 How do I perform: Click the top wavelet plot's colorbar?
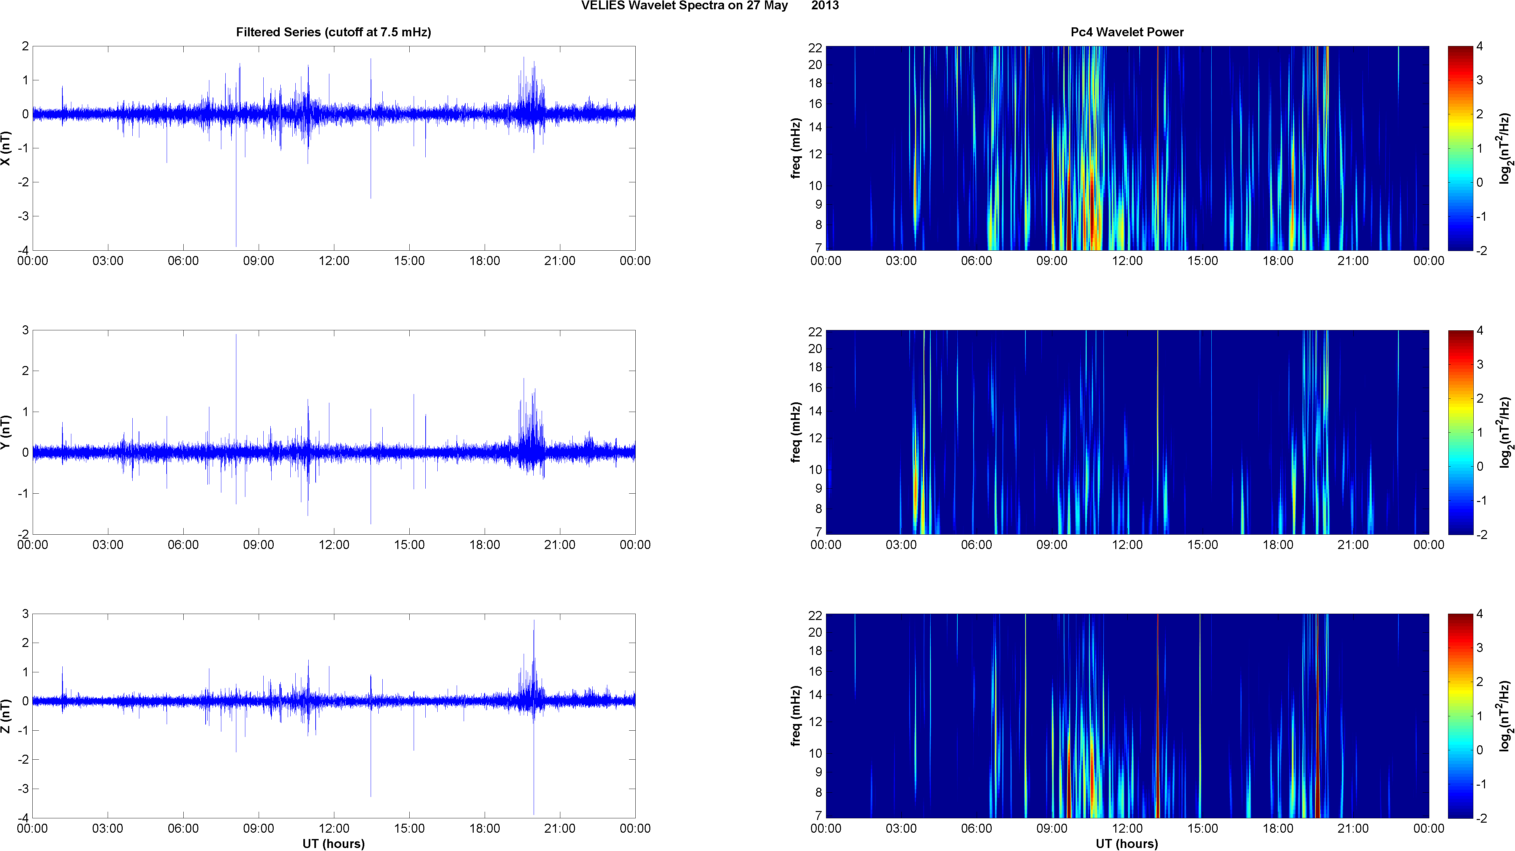click(x=1460, y=148)
